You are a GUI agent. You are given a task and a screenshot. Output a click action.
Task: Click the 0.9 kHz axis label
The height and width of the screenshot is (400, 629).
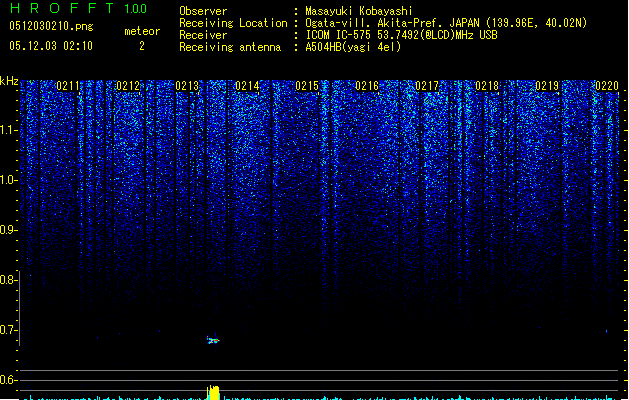coord(8,230)
